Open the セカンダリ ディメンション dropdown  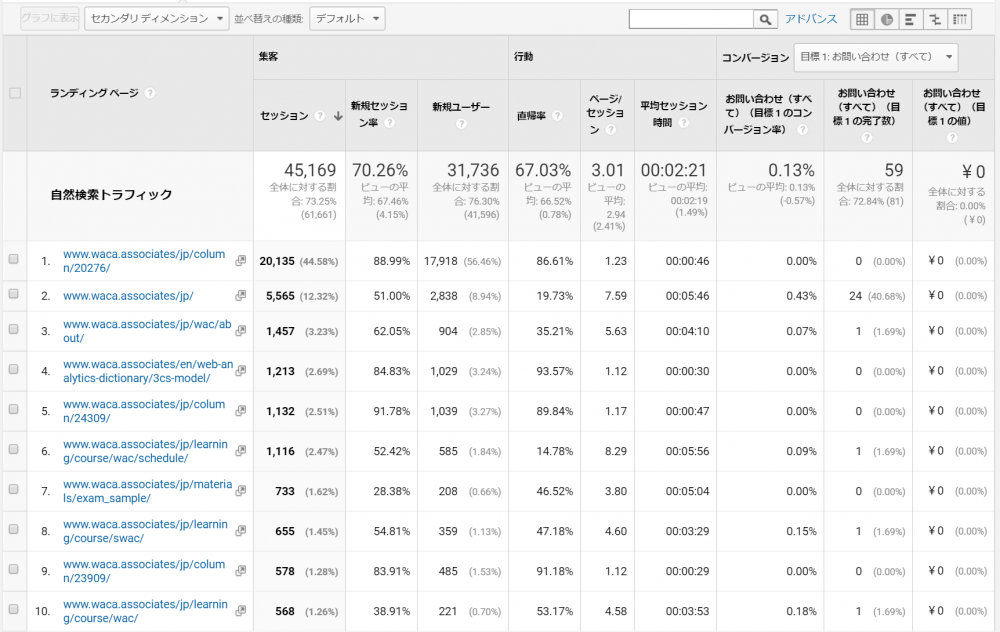157,18
